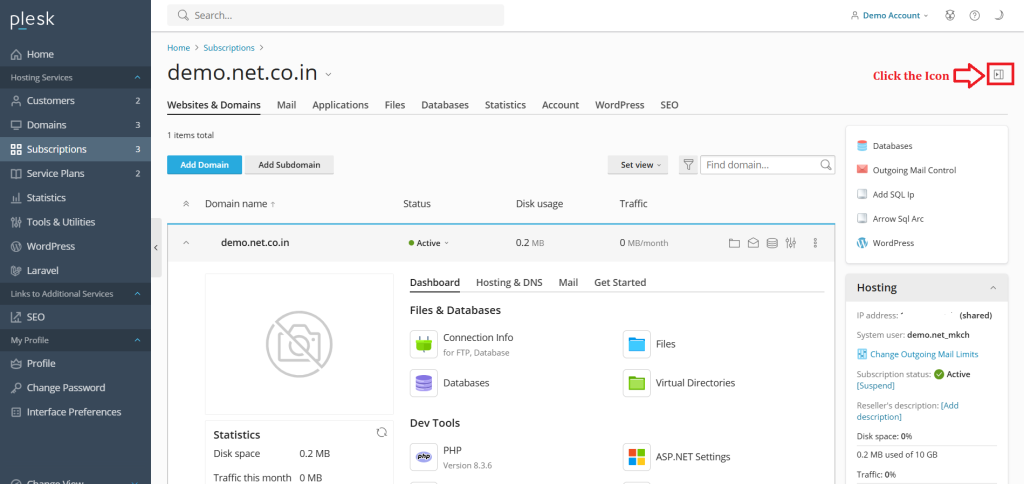Switch to the top Databases tab

445,105
